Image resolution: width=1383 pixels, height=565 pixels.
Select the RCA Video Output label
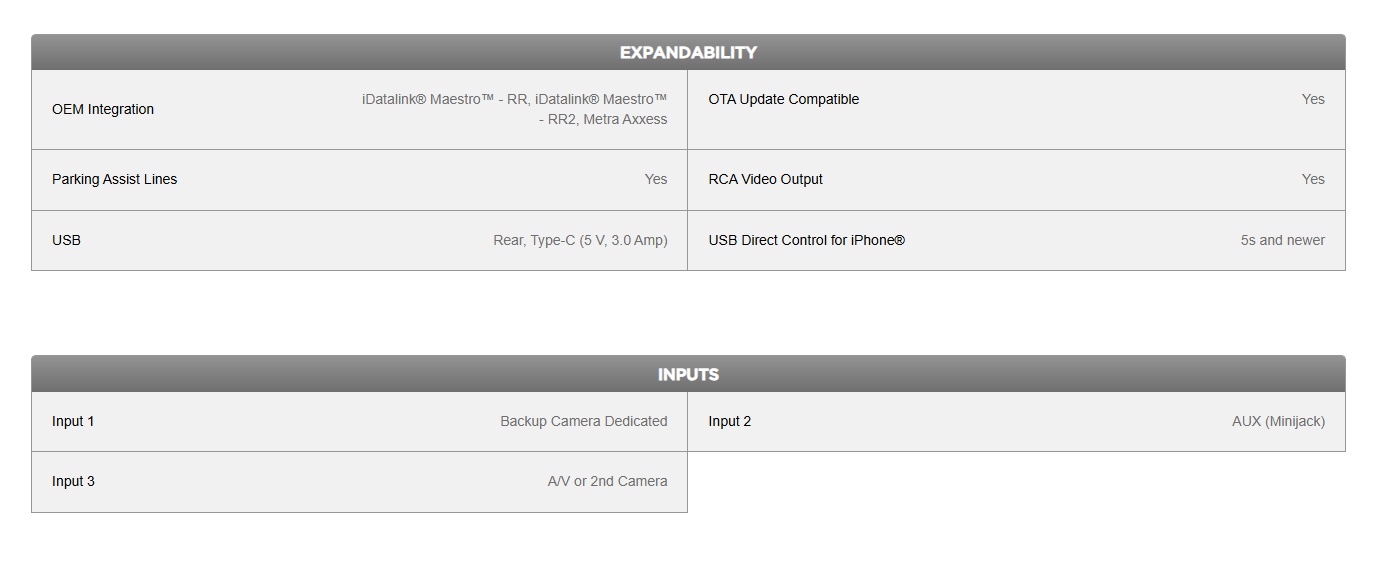(766, 179)
